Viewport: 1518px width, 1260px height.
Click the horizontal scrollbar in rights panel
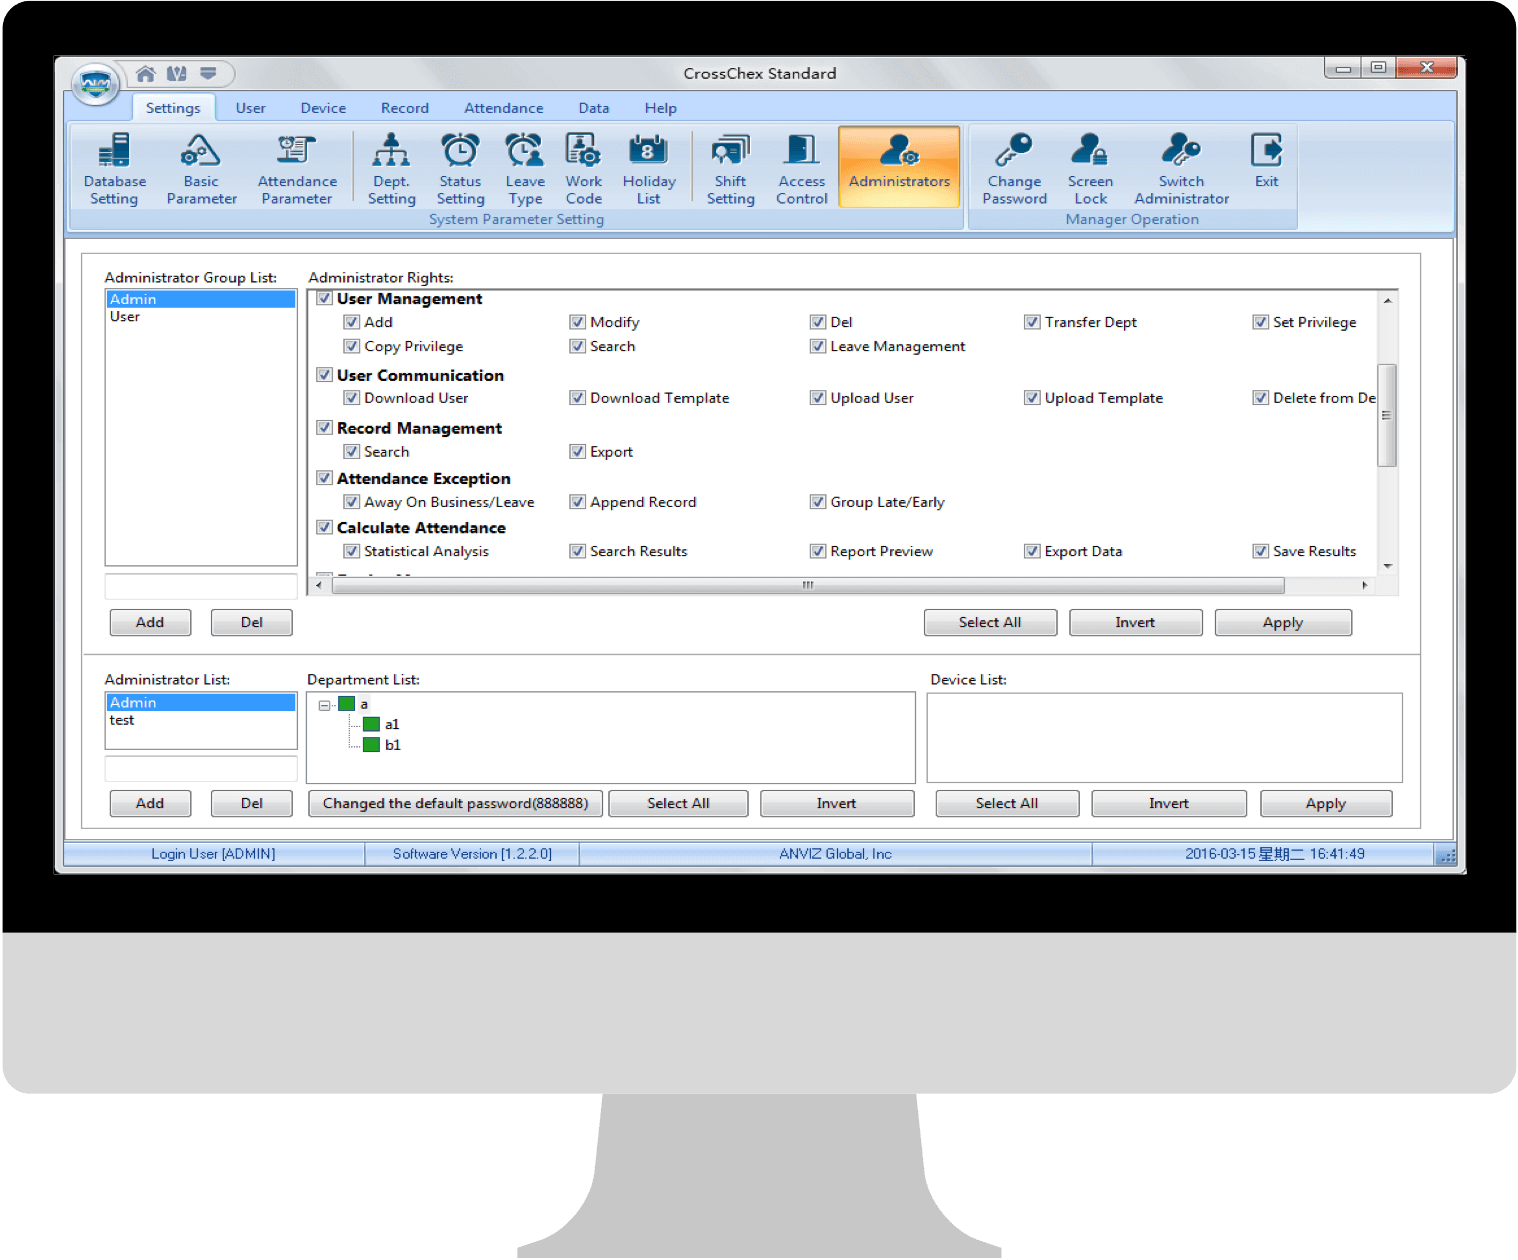coord(807,586)
